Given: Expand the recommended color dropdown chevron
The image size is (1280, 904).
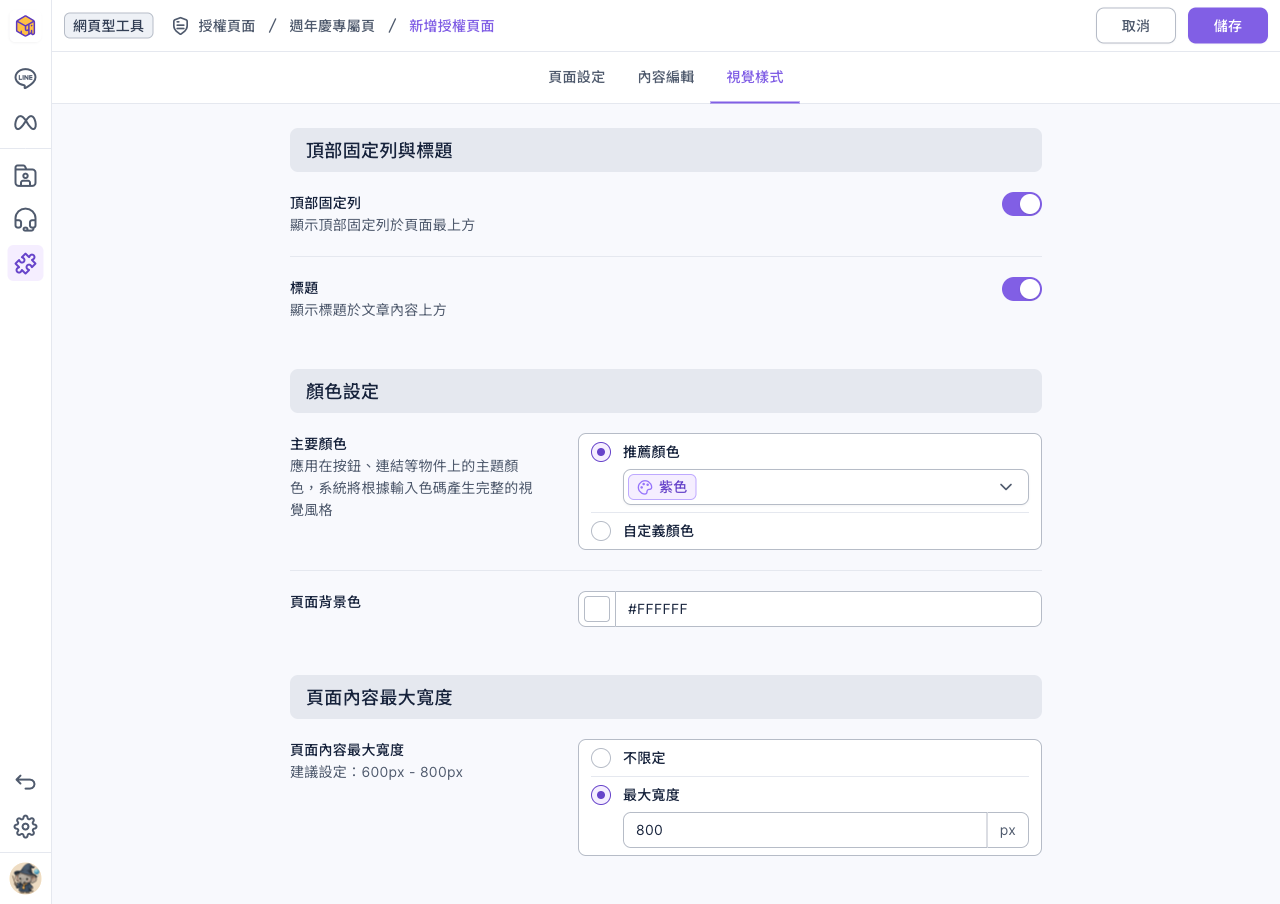Looking at the screenshot, I should click(x=1006, y=487).
